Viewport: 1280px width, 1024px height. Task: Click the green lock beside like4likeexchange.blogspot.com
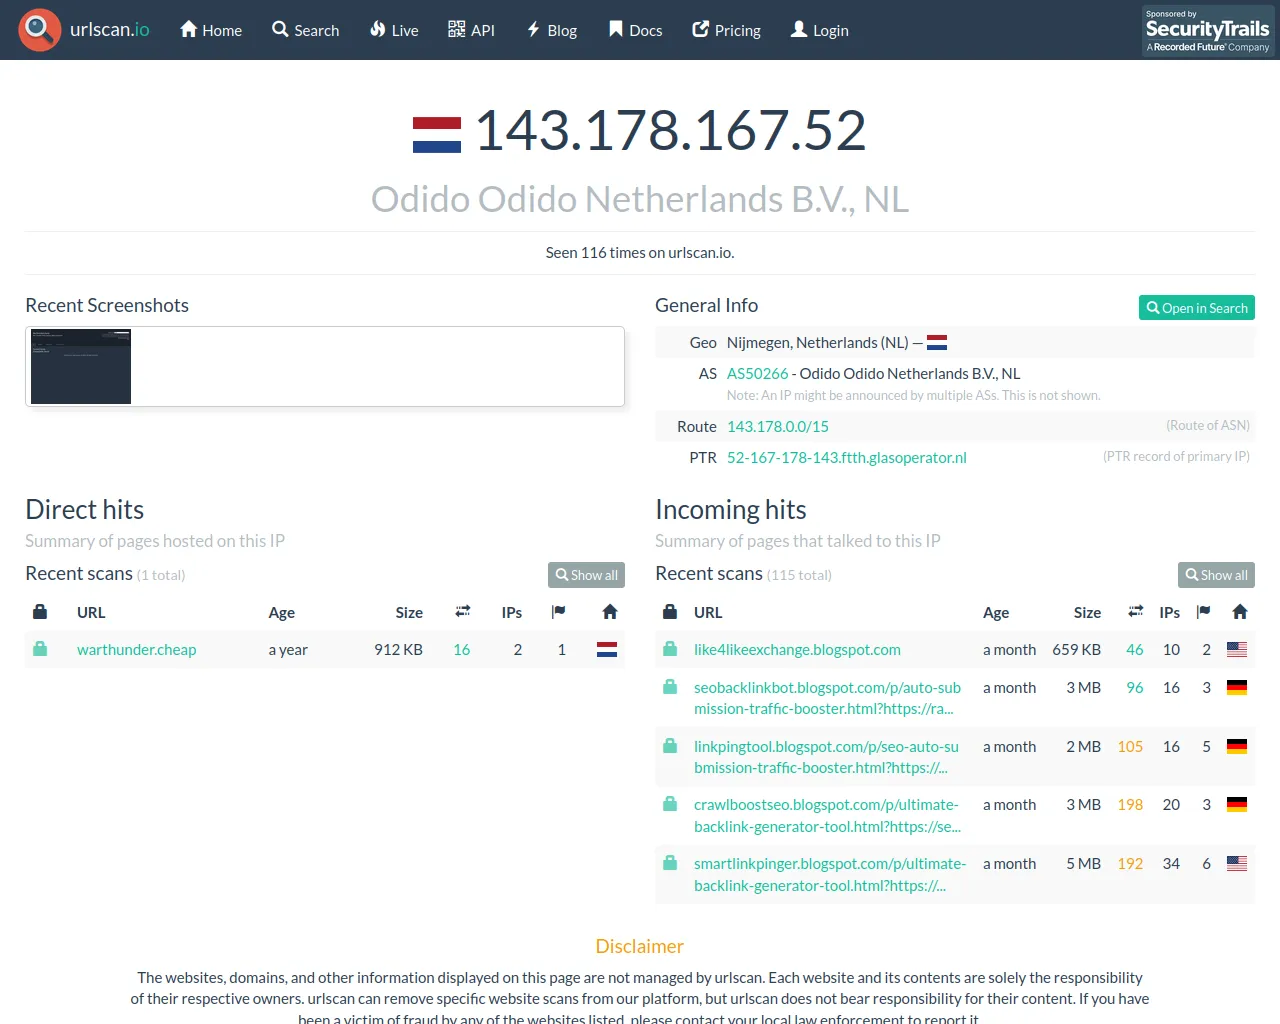click(x=670, y=649)
